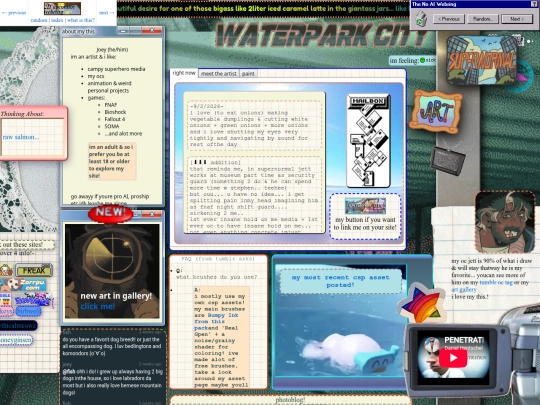Image resolution: width=540 pixels, height=405 pixels.
Task: Click the 'my most recent csp asset posted!' caption
Action: [x=340, y=281]
